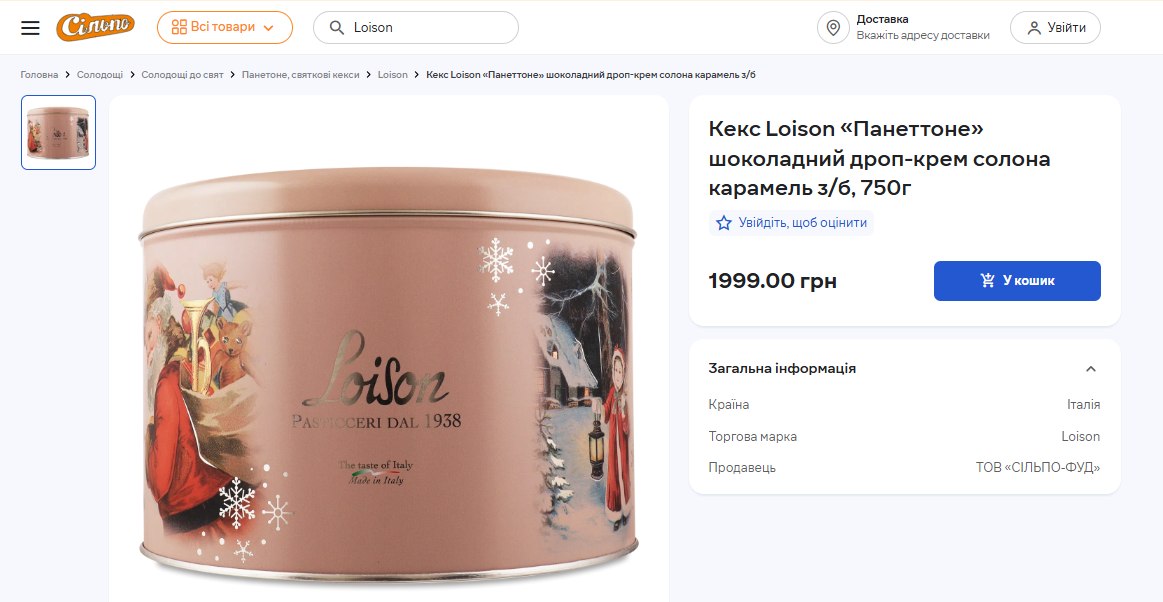Click the magnifier search icon
Image resolution: width=1163 pixels, height=602 pixels.
(x=337, y=27)
